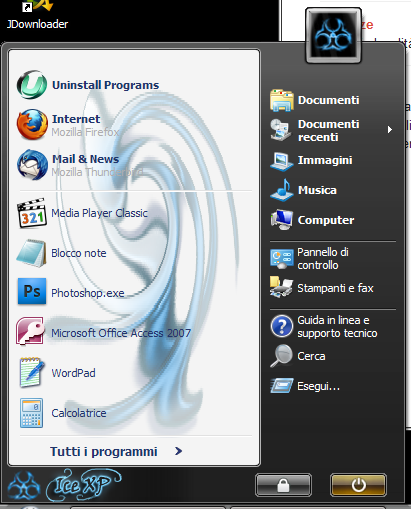The width and height of the screenshot is (411, 509).
Task: Click the Documenti recenti icon
Action: [x=280, y=130]
